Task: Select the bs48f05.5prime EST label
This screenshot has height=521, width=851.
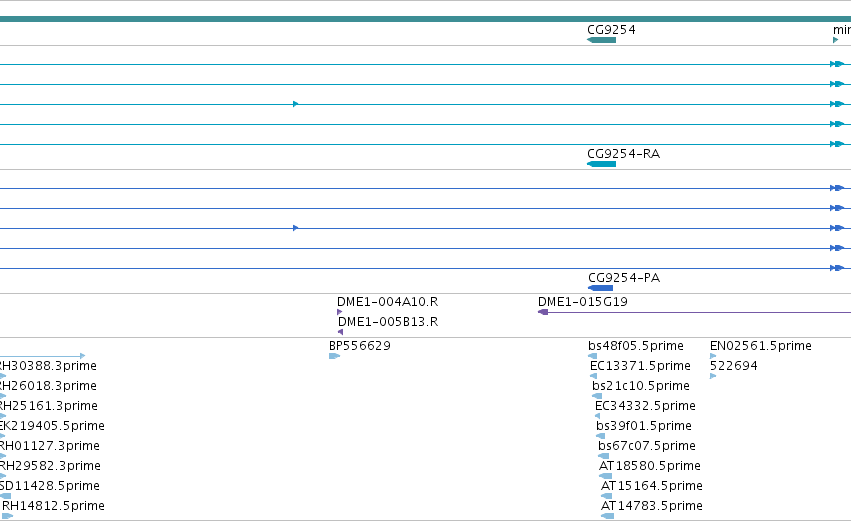Action: [636, 346]
